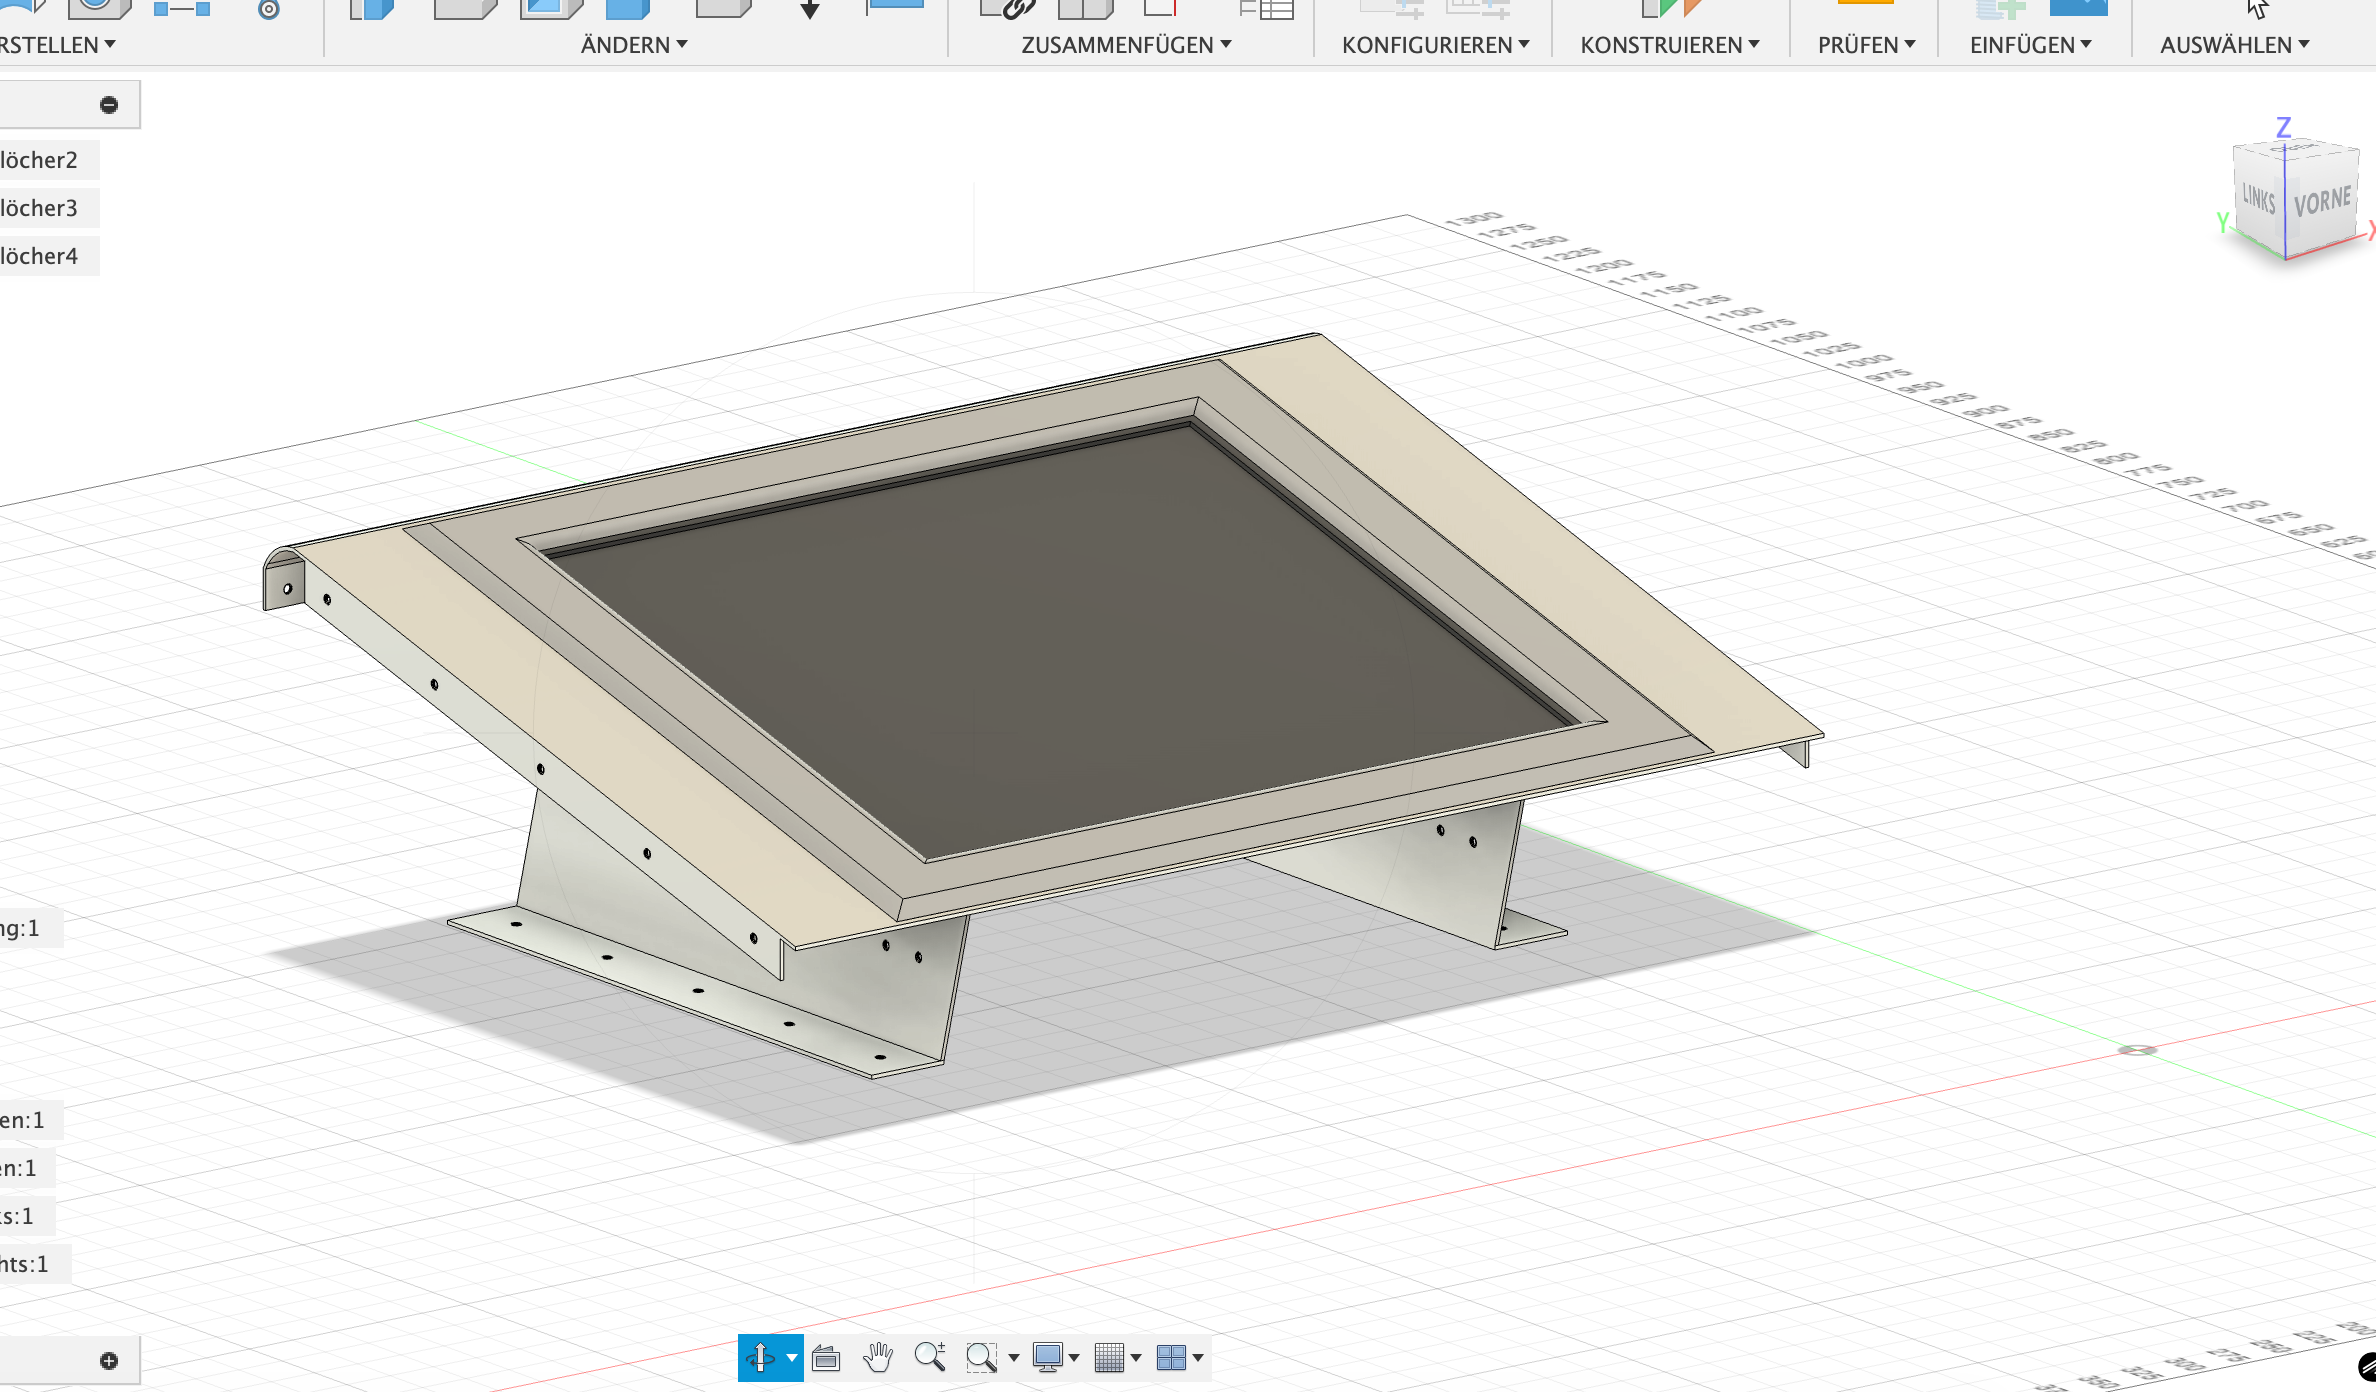2376x1392 pixels.
Task: Click the KONFIGURIEREN toolbar button
Action: (1435, 45)
